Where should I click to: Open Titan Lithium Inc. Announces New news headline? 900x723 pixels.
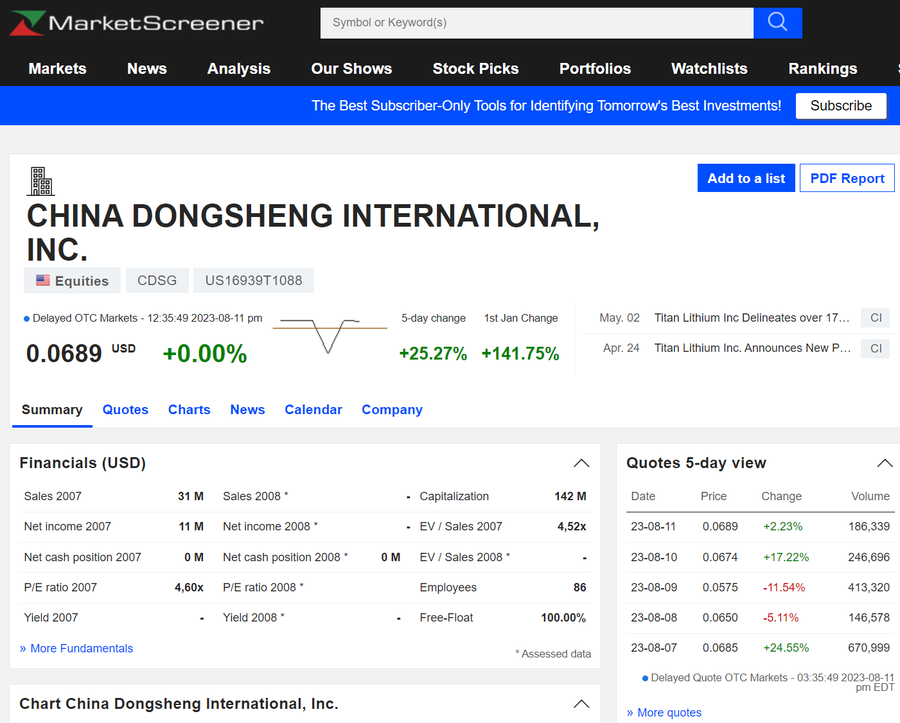click(752, 348)
